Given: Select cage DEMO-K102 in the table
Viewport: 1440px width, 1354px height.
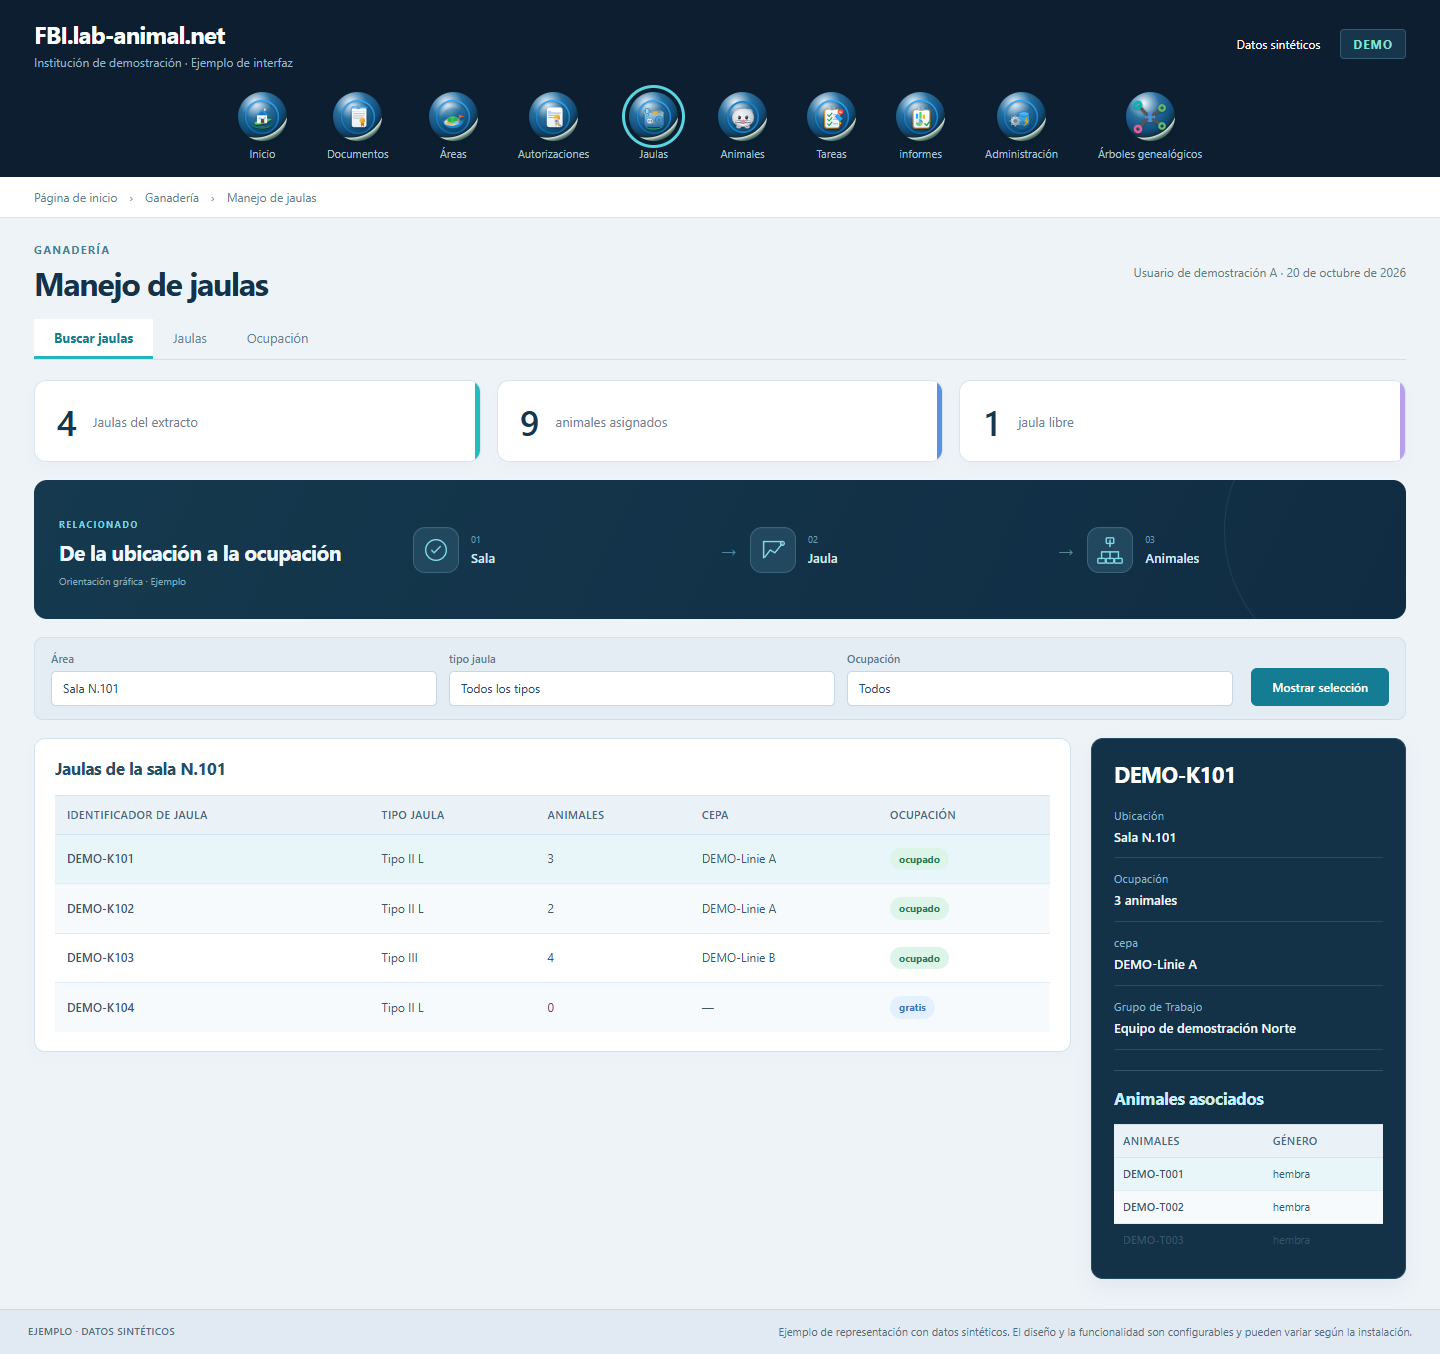Looking at the screenshot, I should (552, 909).
